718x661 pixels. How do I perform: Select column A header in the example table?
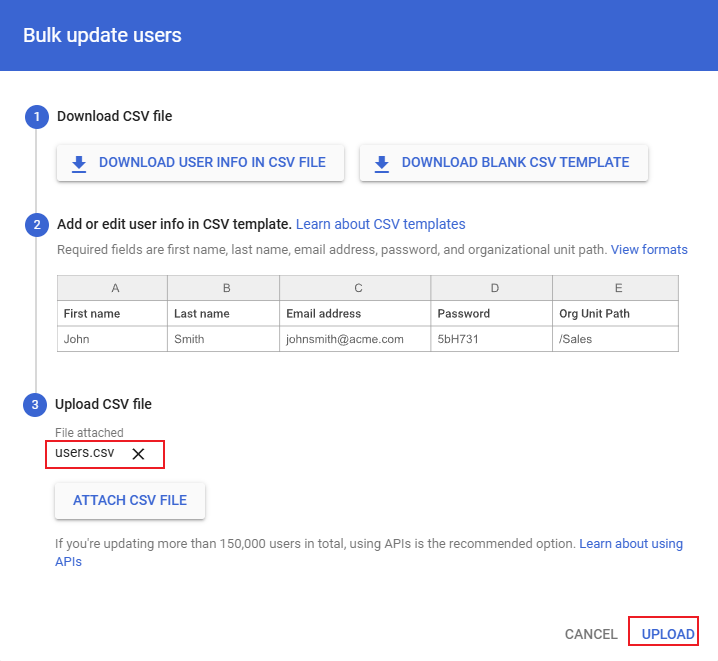pyautogui.click(x=115, y=288)
